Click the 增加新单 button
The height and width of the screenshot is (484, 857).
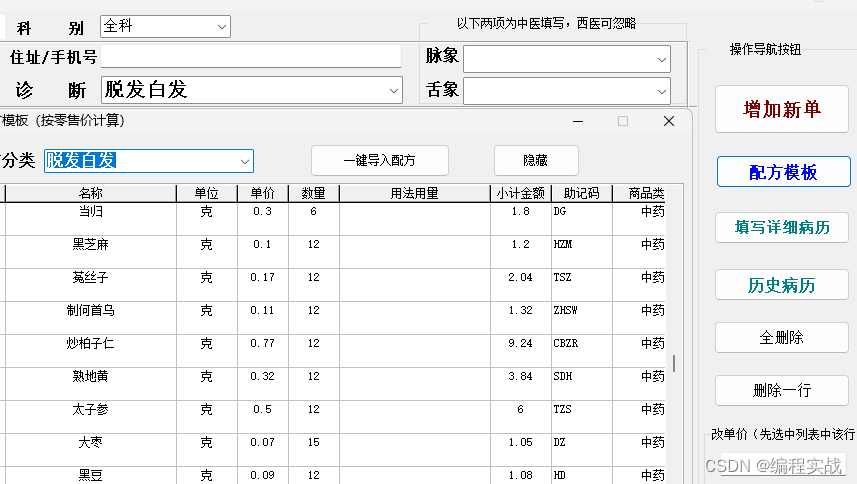(782, 109)
